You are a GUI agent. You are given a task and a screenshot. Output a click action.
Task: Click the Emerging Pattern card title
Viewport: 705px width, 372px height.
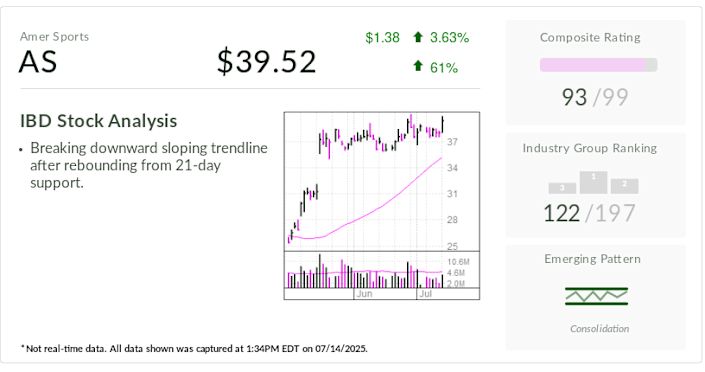[592, 259]
